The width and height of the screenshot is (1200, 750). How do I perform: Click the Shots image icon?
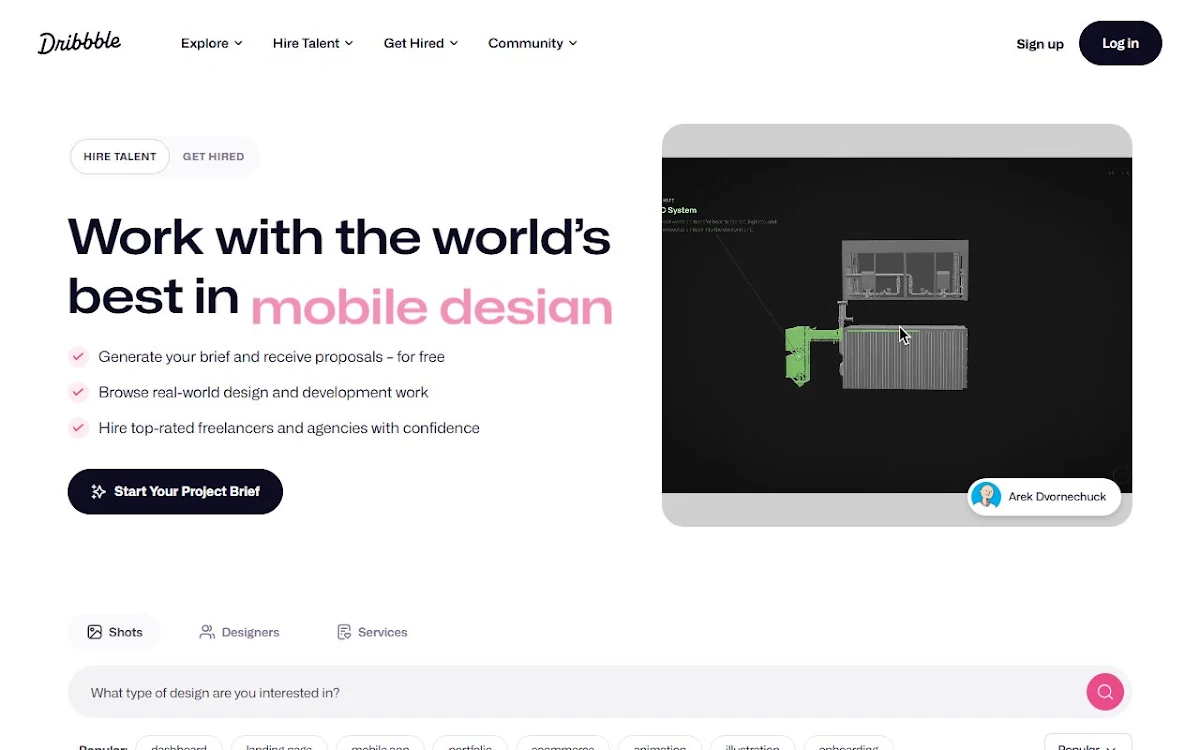point(94,632)
